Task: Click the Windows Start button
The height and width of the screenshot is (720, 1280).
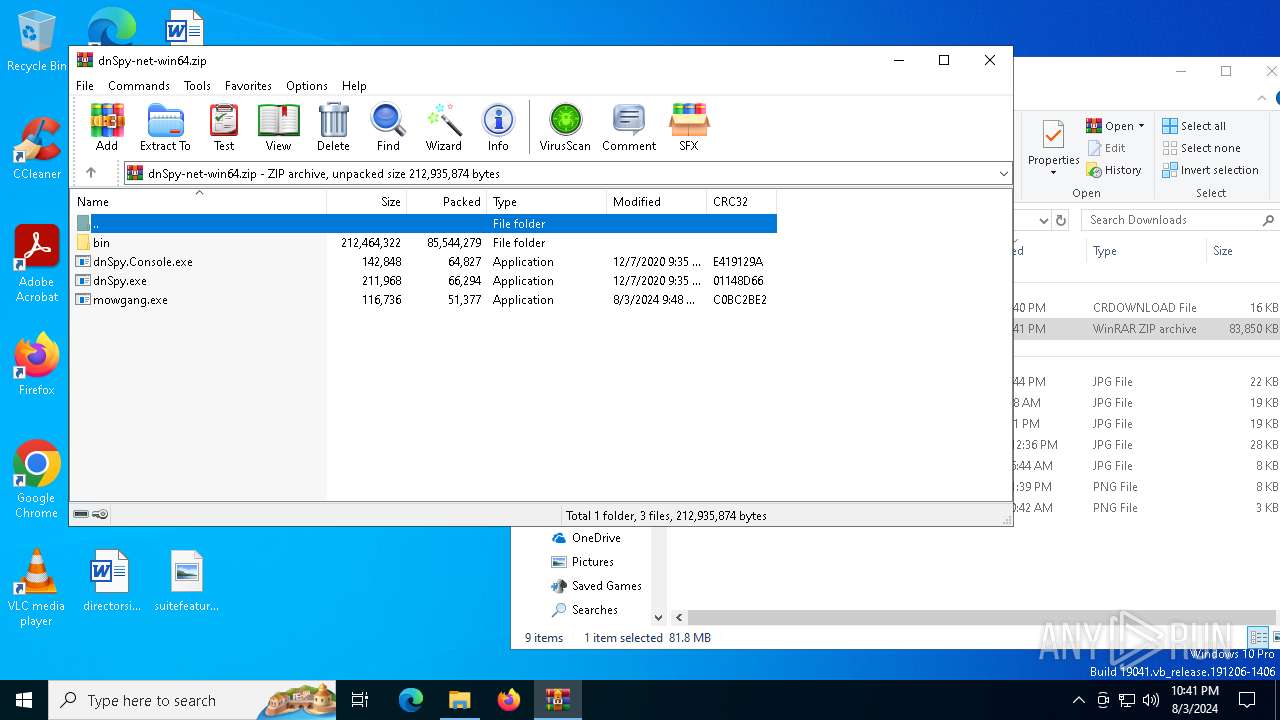Action: [24, 700]
